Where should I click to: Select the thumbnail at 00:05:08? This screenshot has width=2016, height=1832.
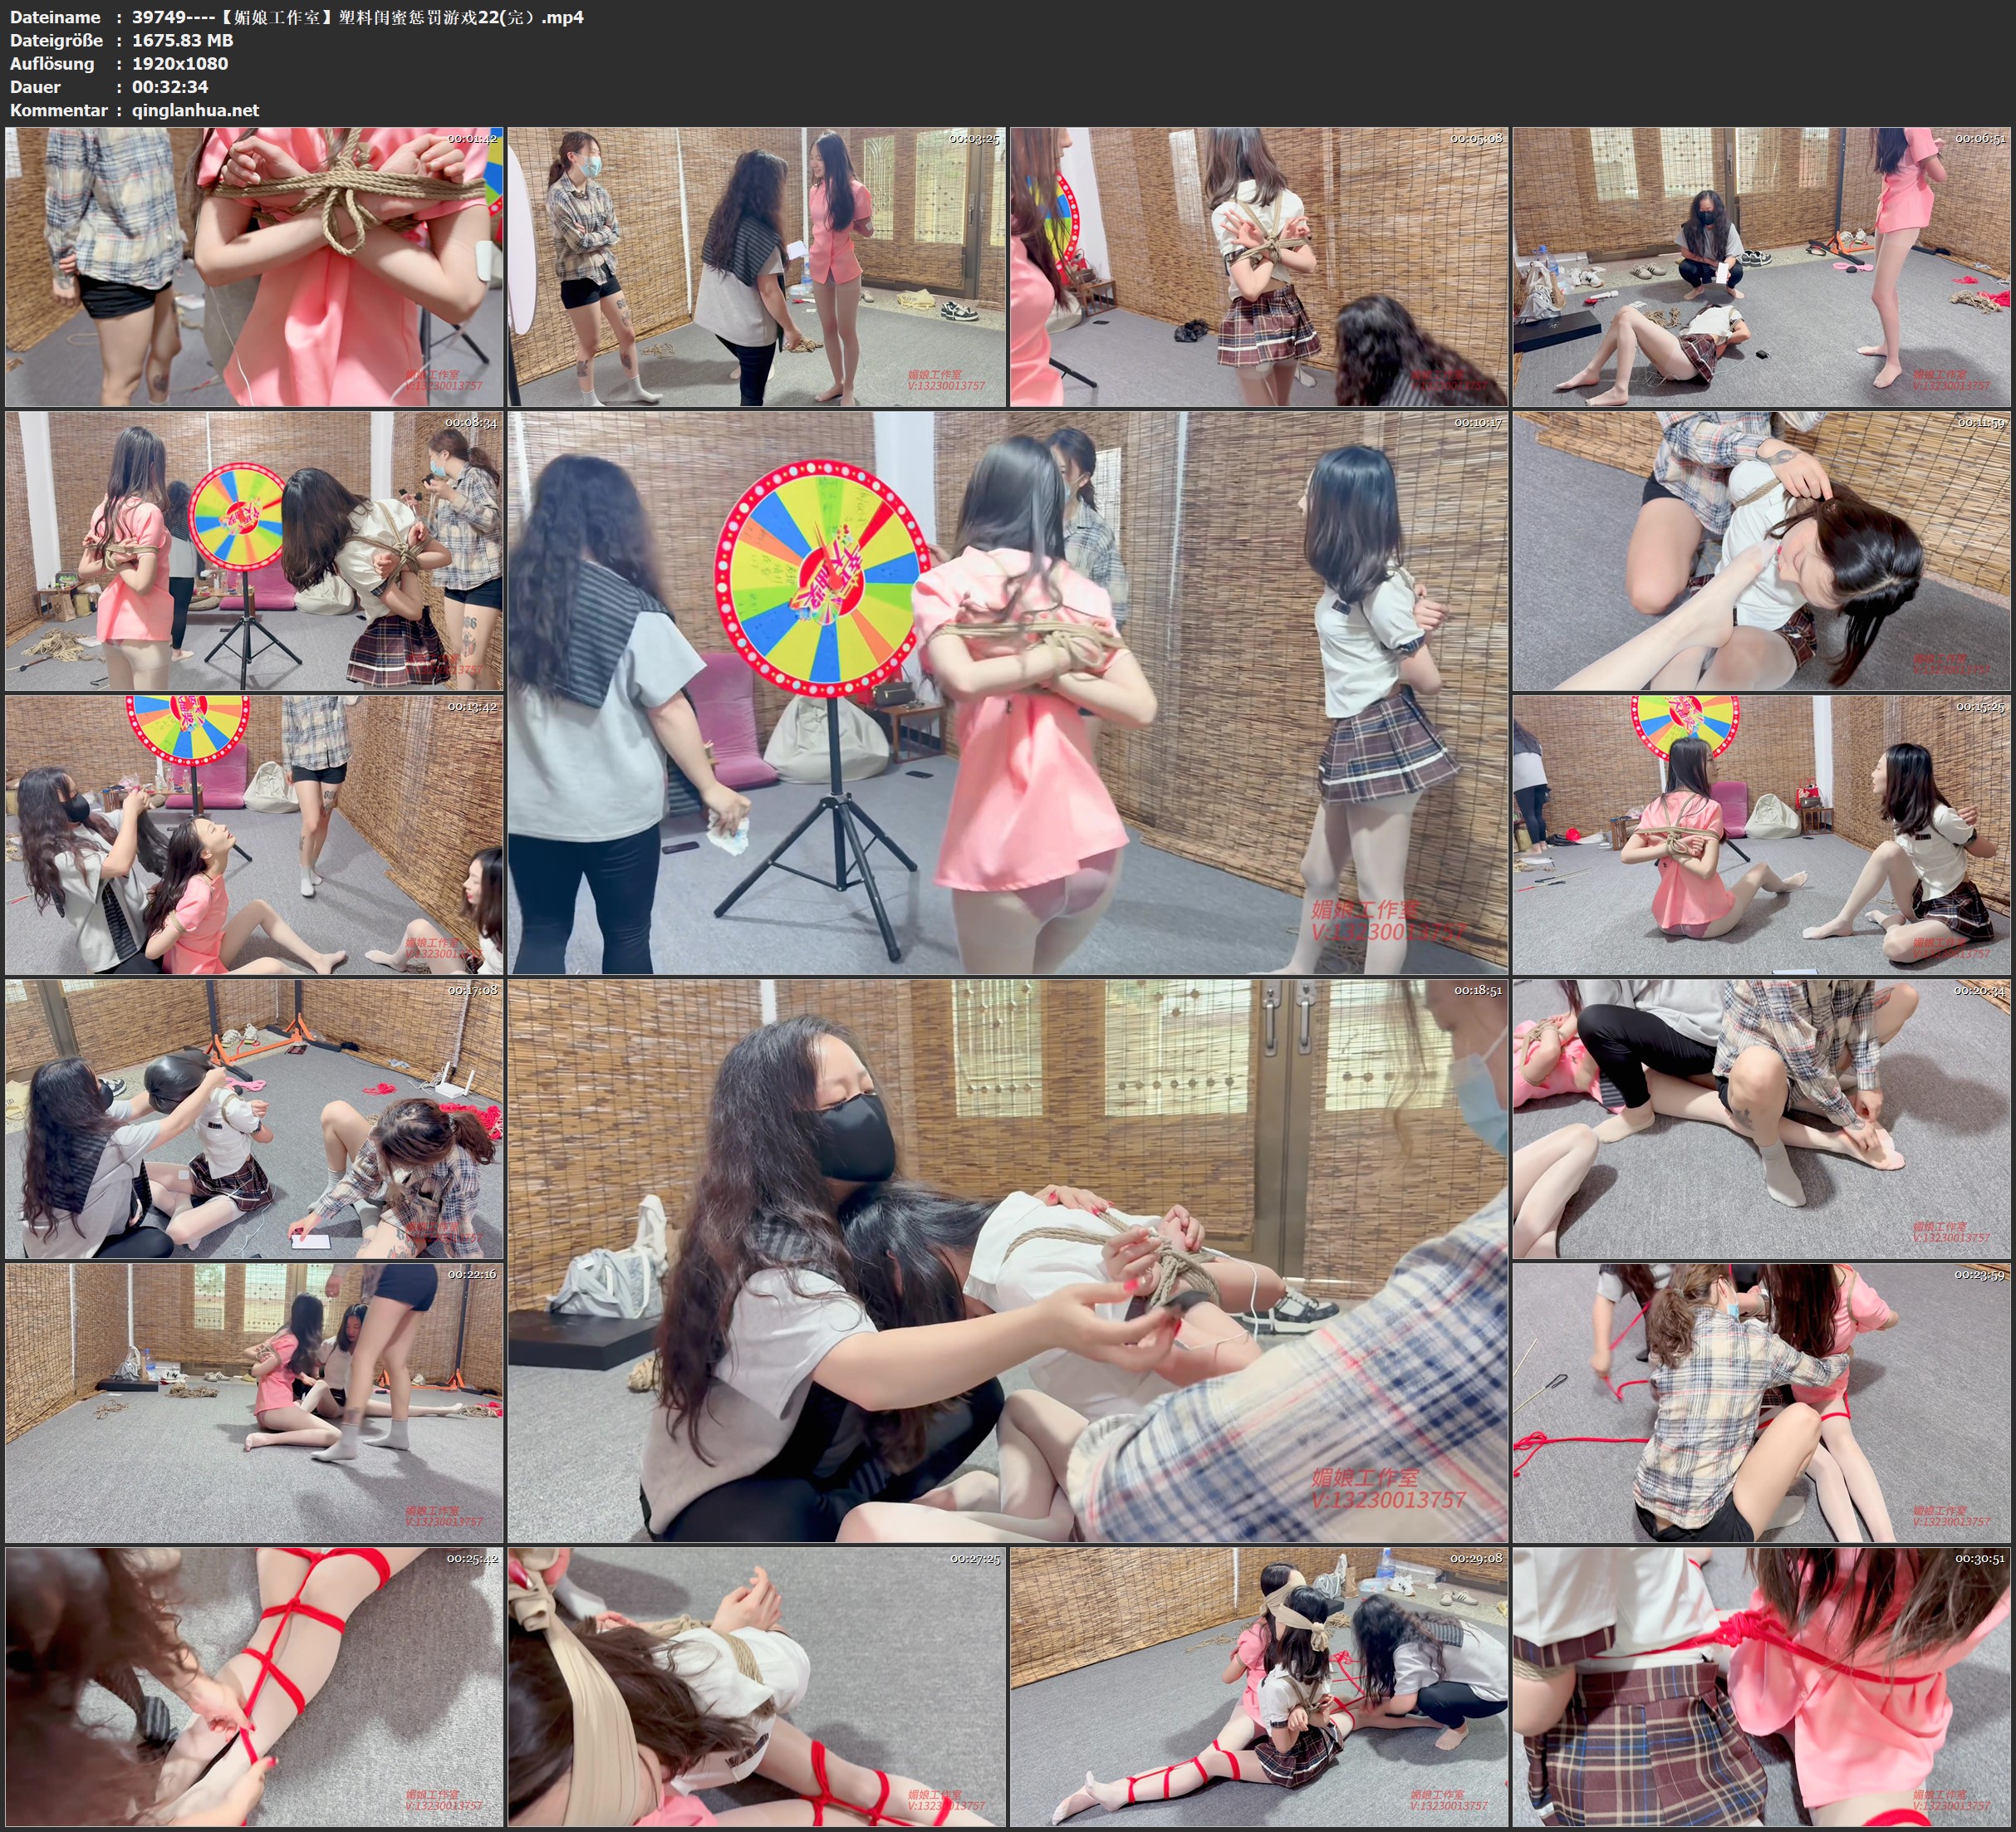coord(1259,266)
